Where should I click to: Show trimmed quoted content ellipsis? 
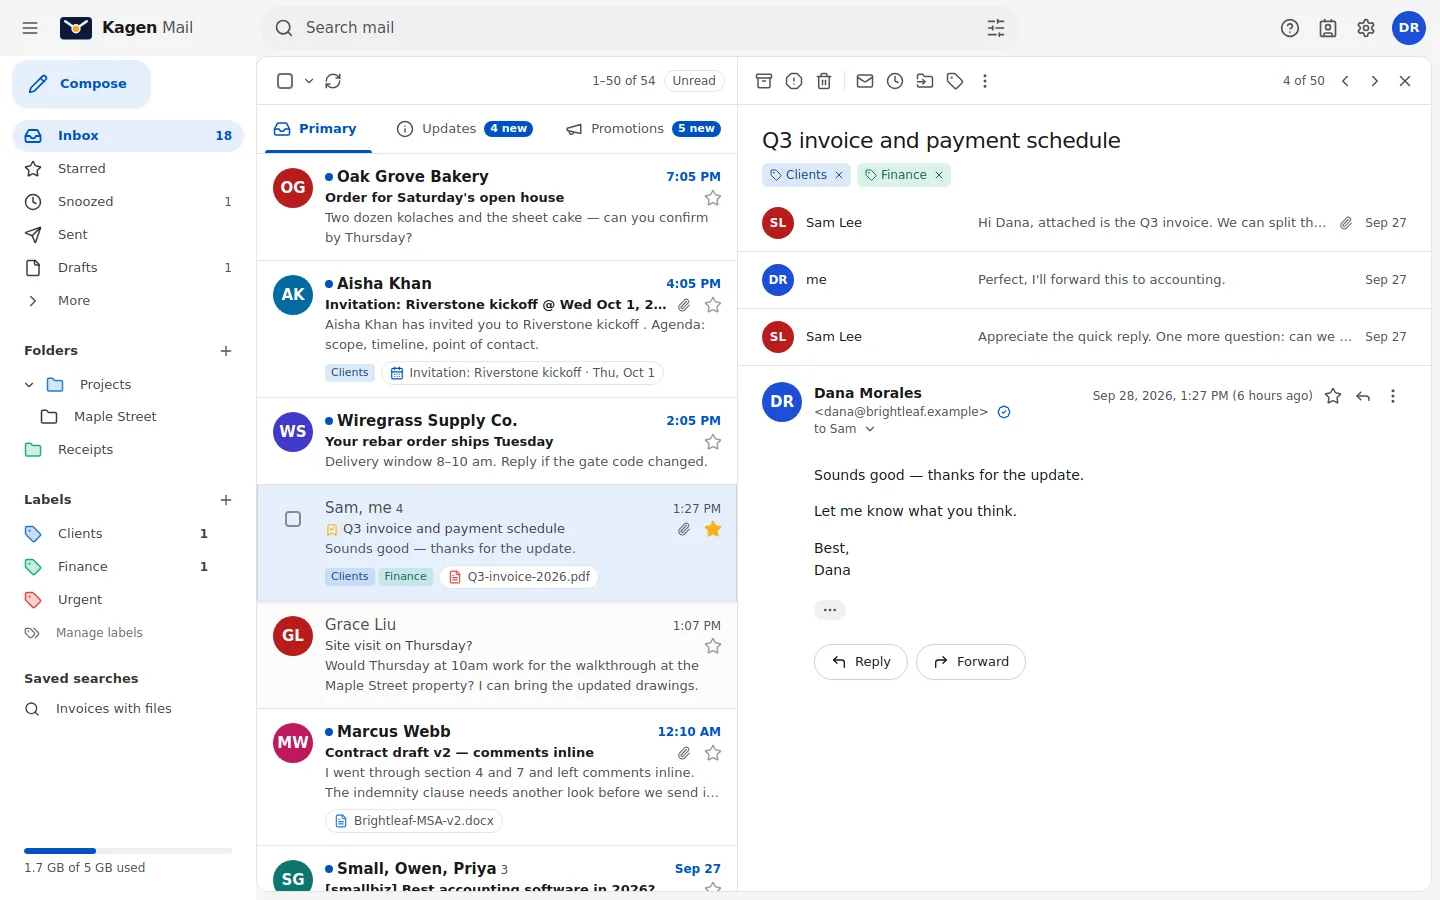(830, 610)
